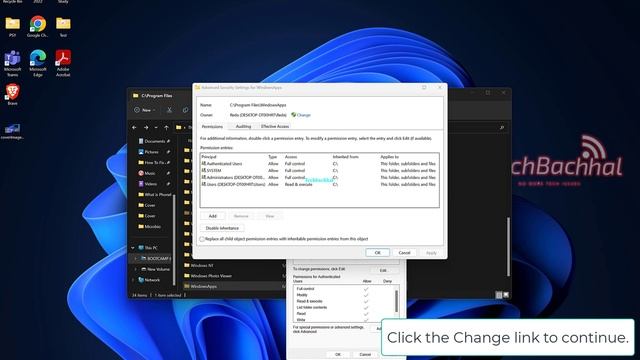The height and width of the screenshot is (360, 640).
Task: Click the Copy icon in Explorer toolbar
Action: (x=185, y=110)
